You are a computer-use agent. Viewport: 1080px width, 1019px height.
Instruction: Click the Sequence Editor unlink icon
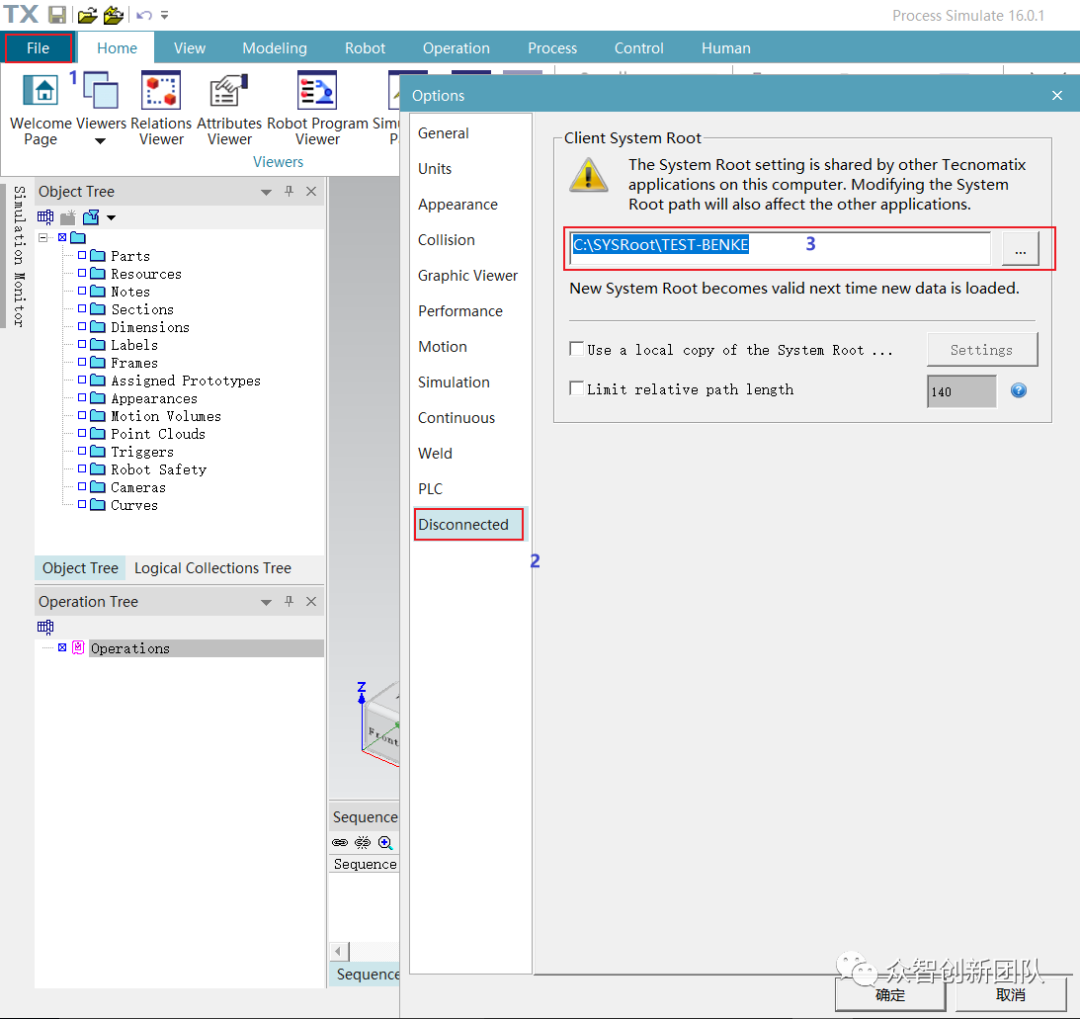(362, 842)
